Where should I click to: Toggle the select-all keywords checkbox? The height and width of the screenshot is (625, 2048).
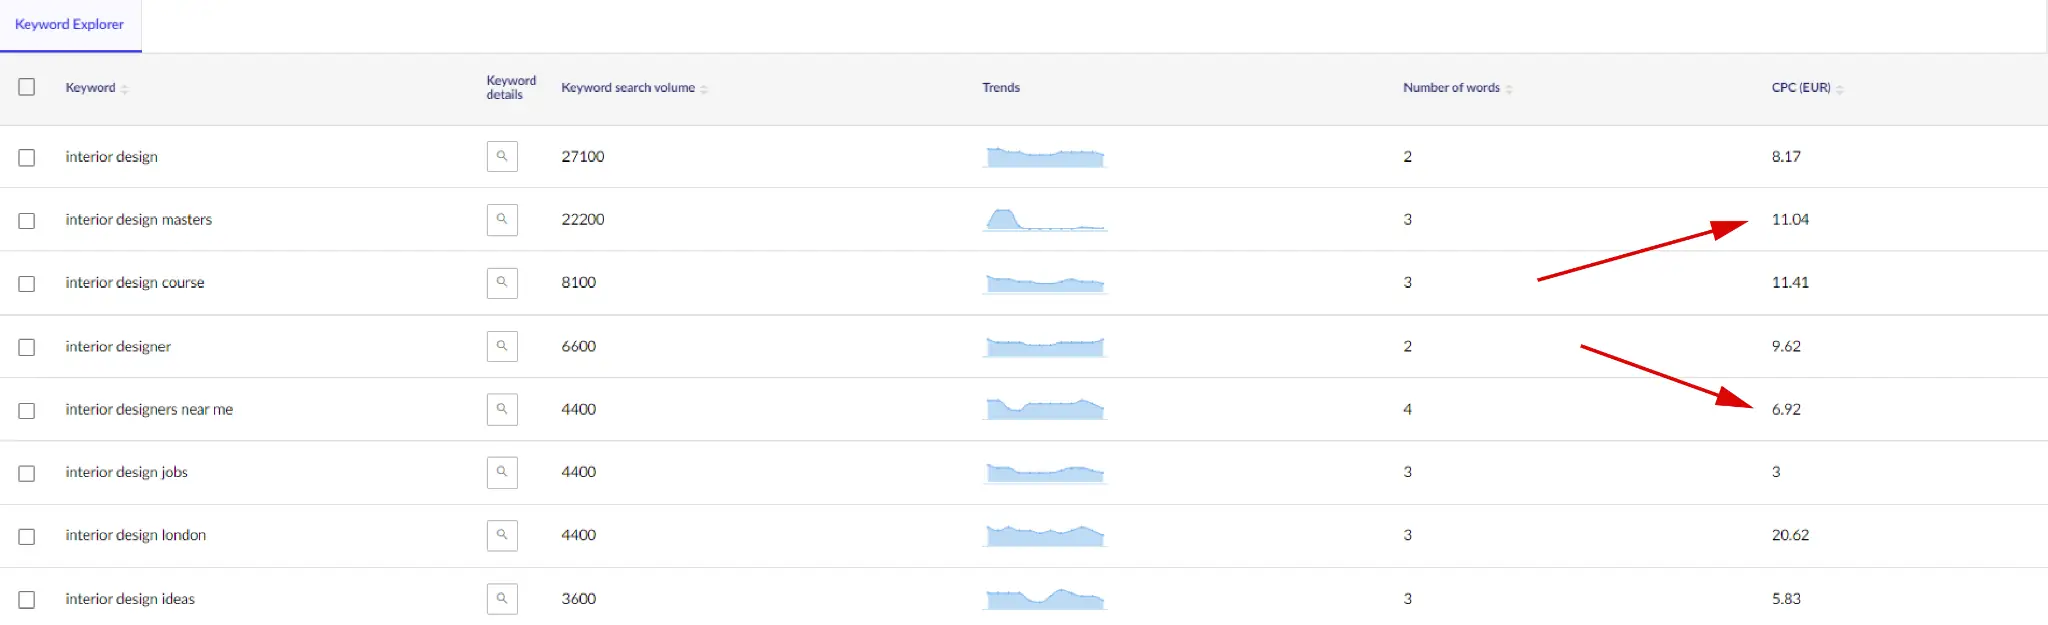tap(27, 87)
